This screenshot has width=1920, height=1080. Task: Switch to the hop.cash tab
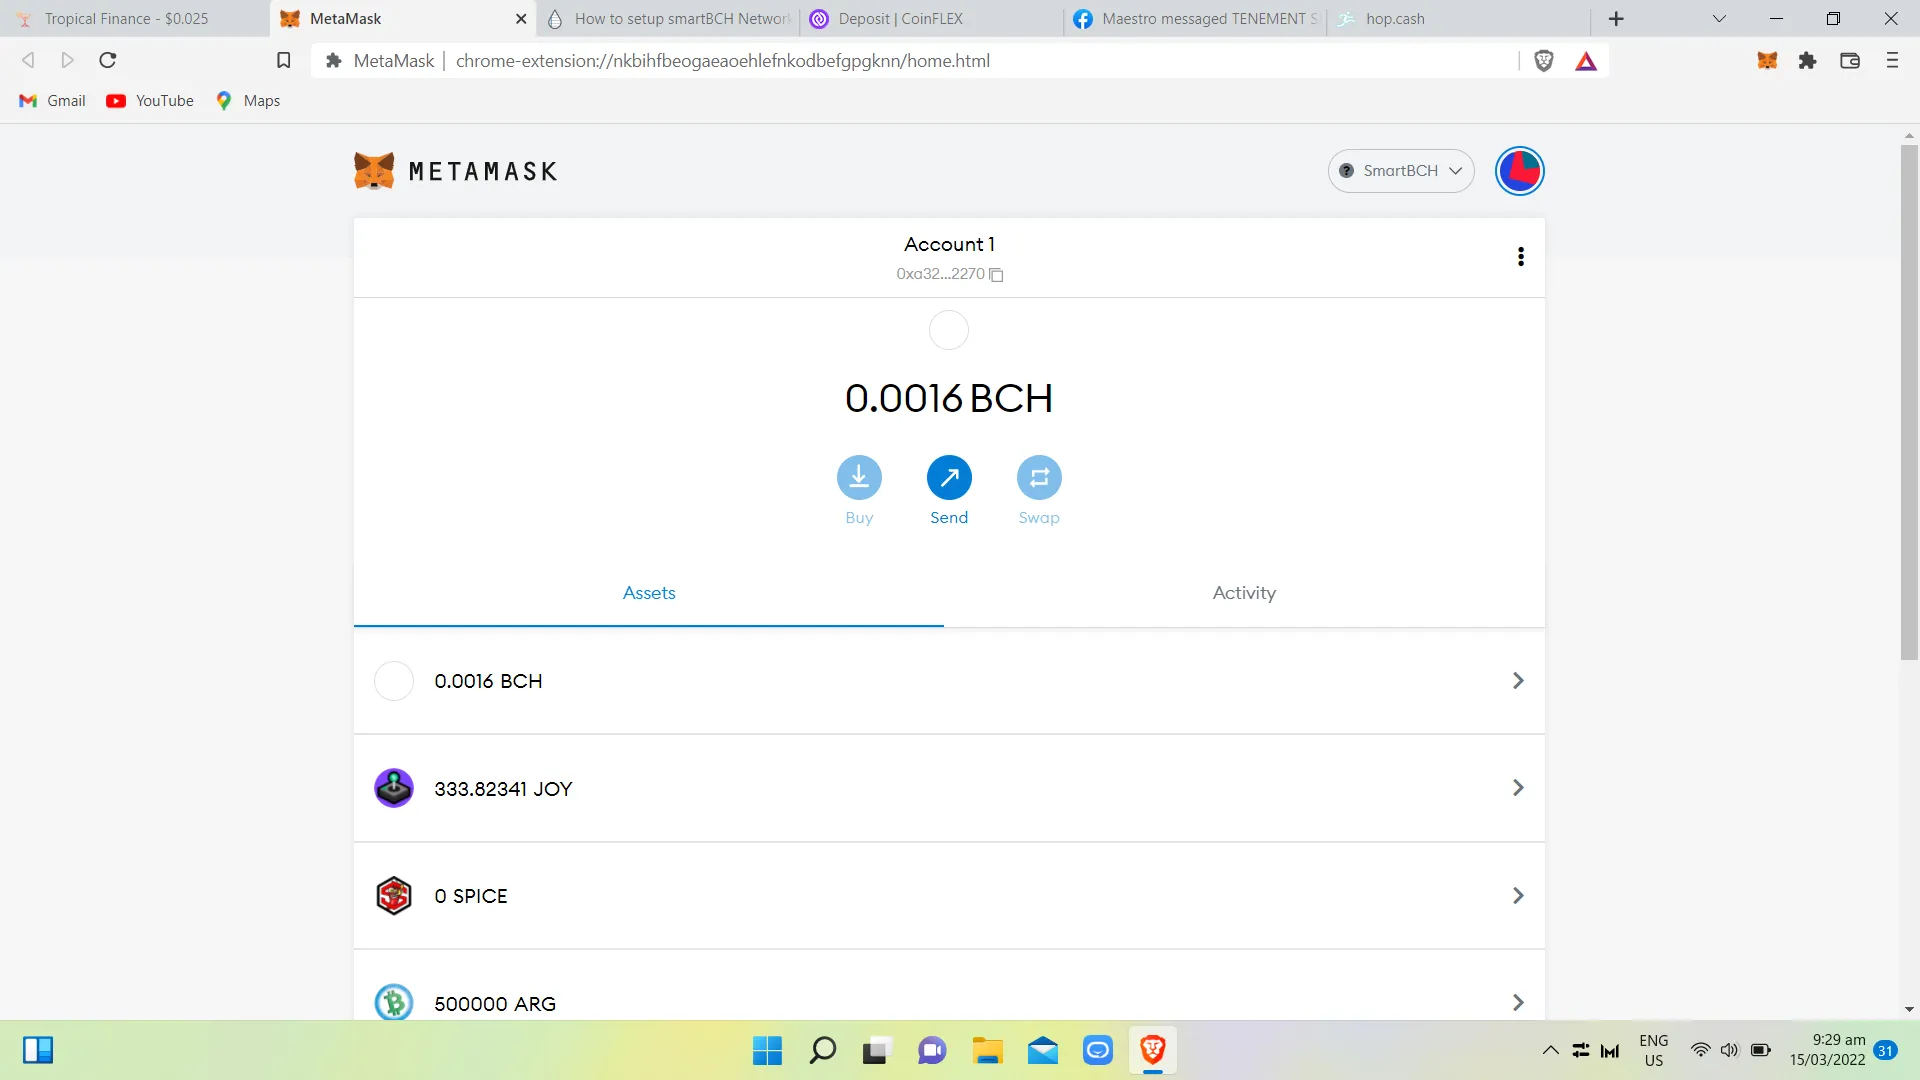click(1458, 19)
